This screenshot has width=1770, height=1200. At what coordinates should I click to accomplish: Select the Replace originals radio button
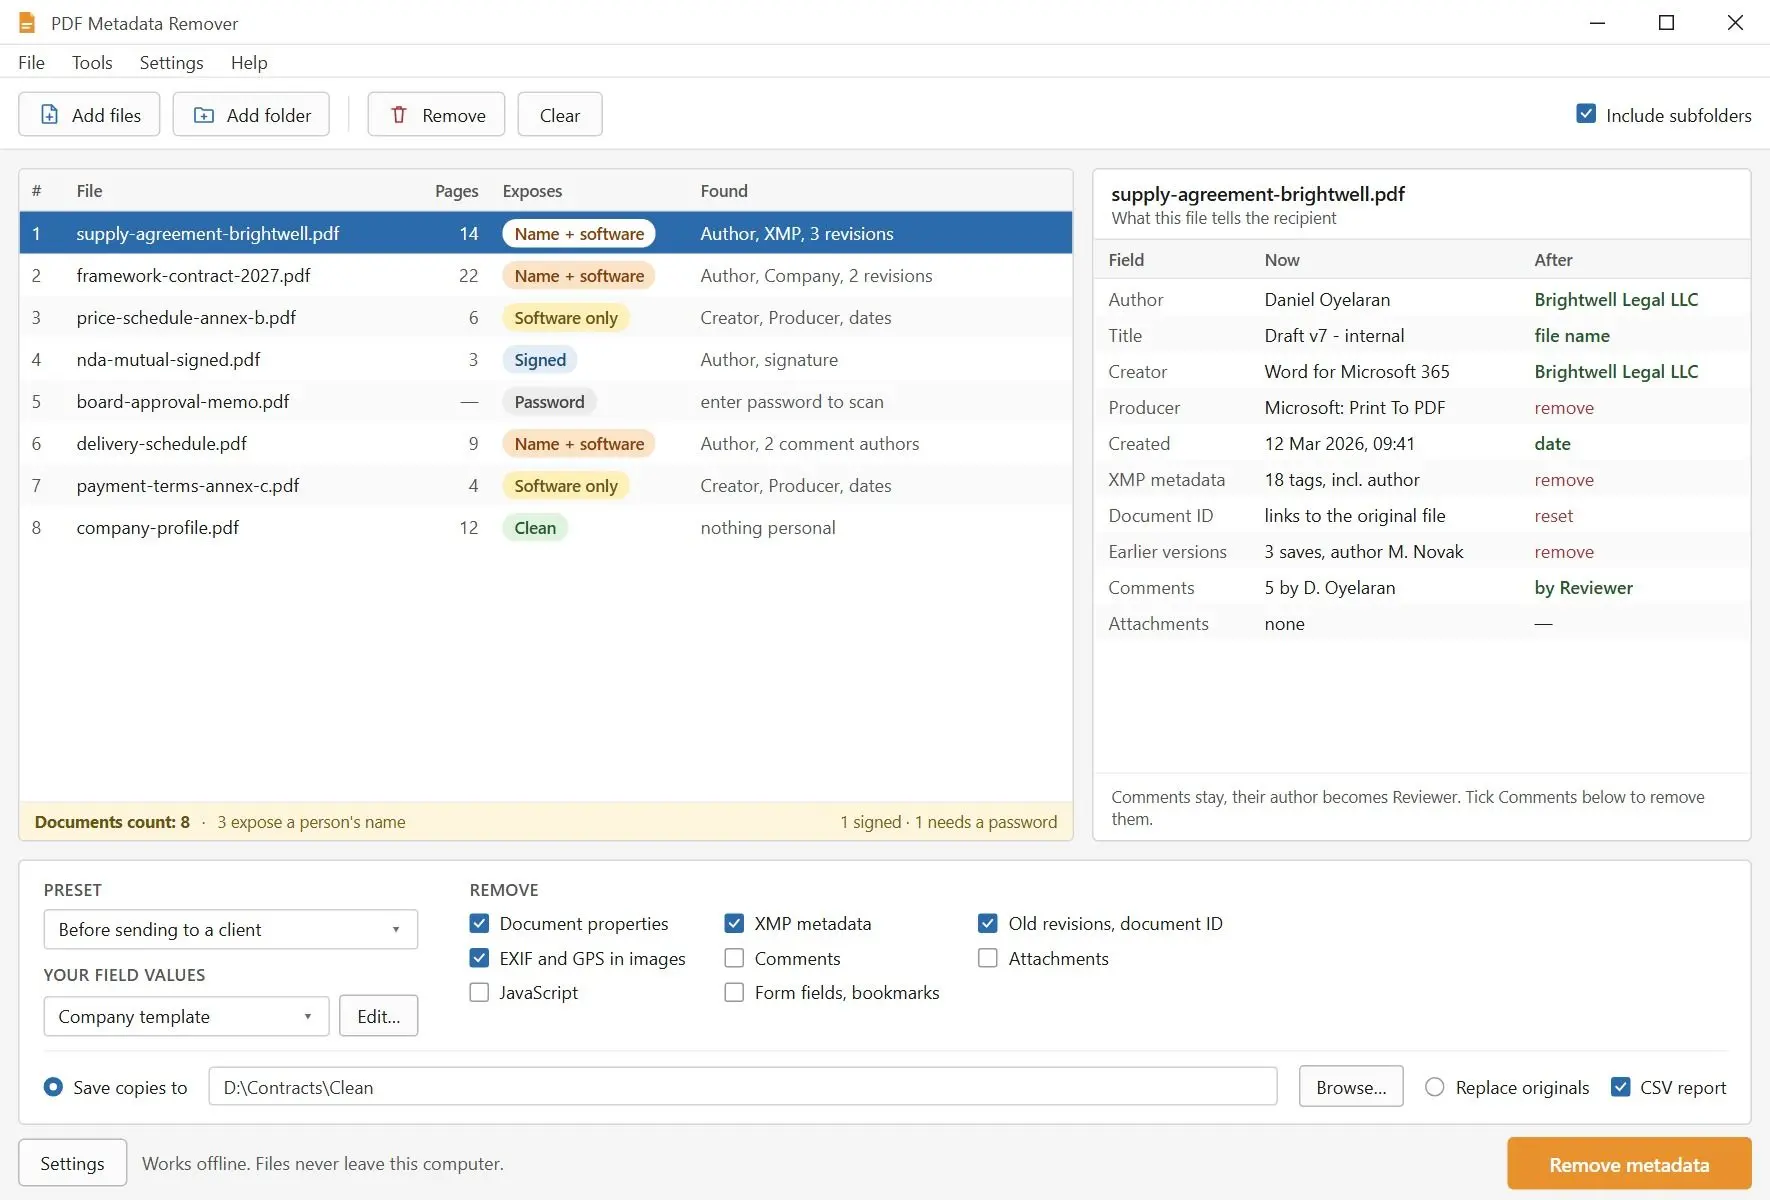pos(1434,1087)
